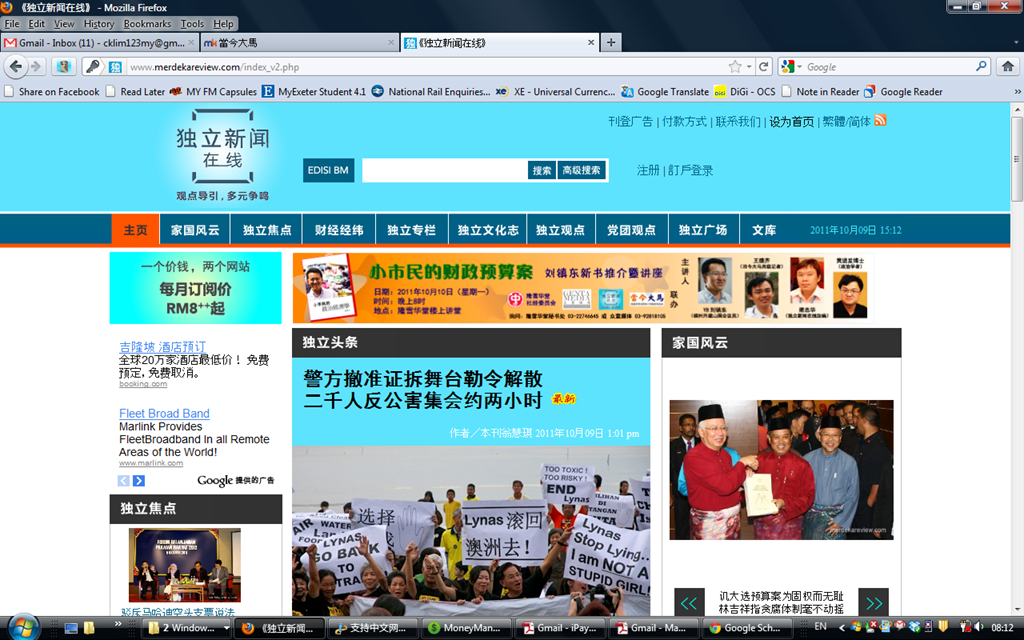
Task: Show the previous Google ad with left arrow
Action: point(123,481)
